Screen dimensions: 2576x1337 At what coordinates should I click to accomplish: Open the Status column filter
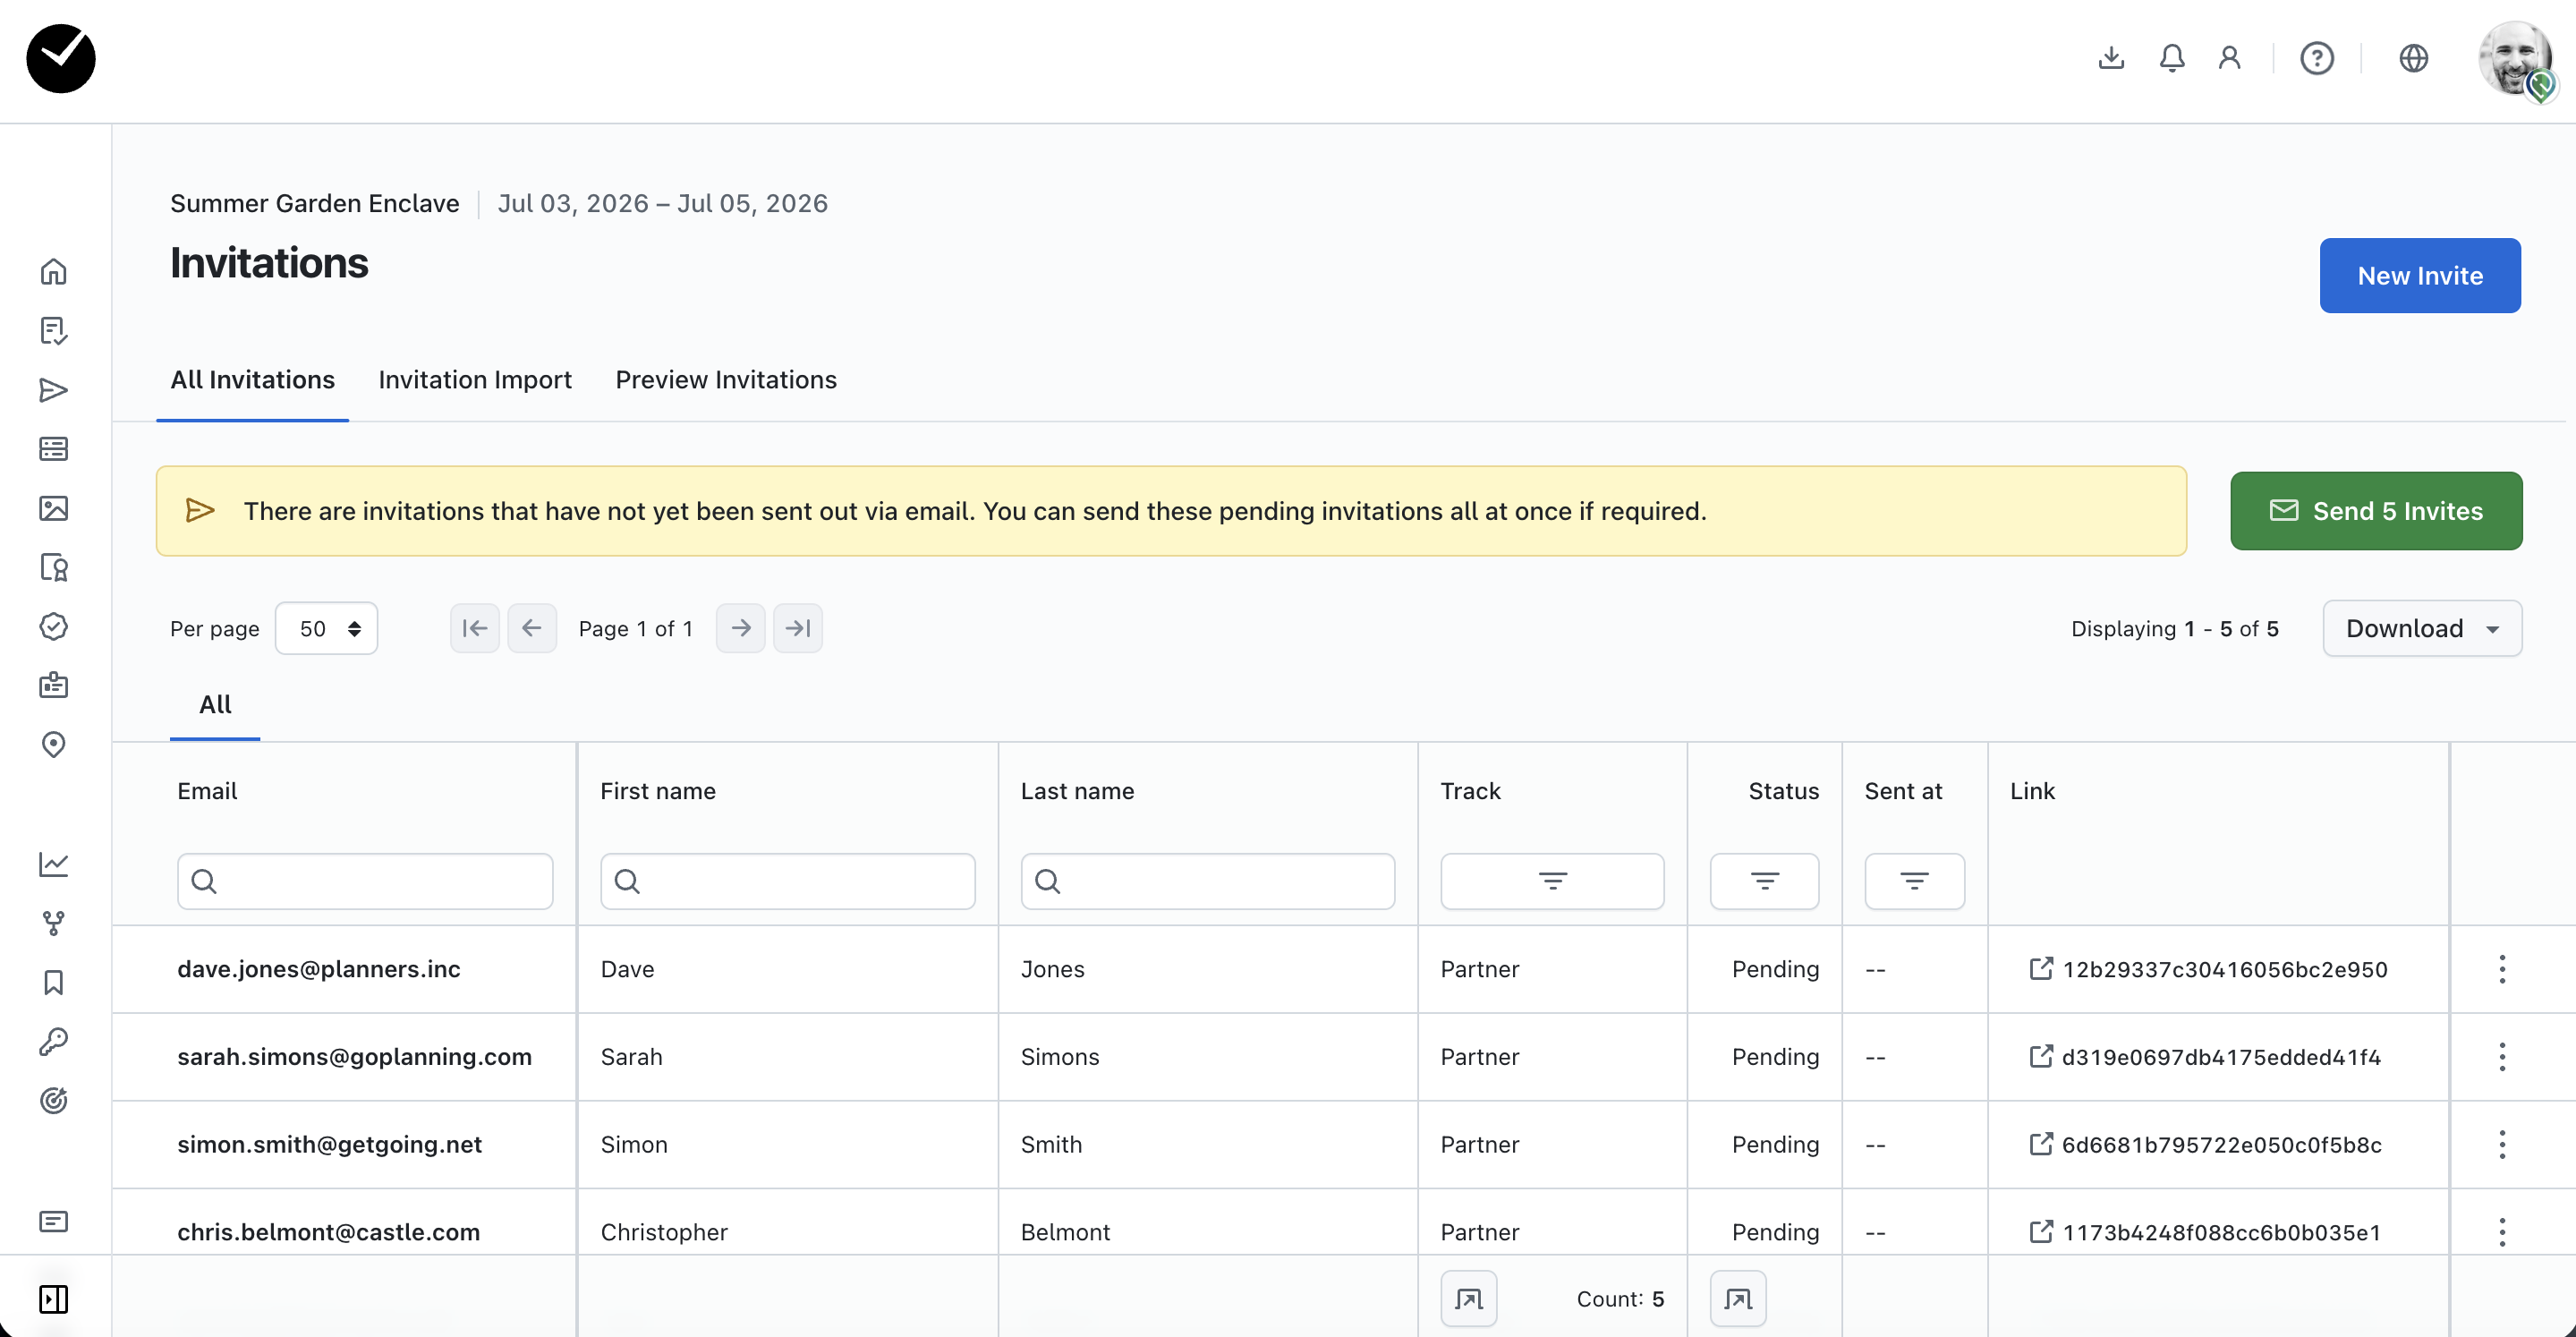pyautogui.click(x=1763, y=881)
